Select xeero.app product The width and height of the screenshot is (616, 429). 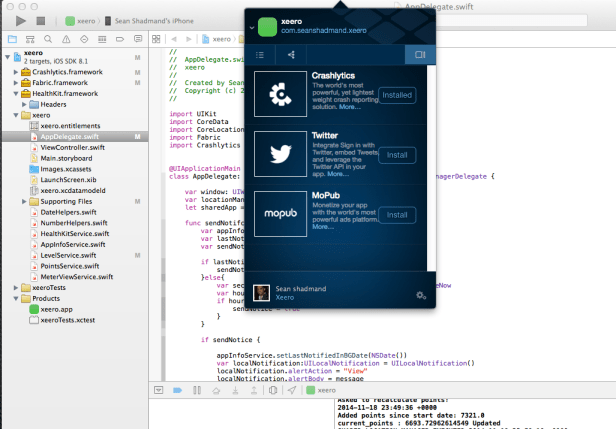56,309
